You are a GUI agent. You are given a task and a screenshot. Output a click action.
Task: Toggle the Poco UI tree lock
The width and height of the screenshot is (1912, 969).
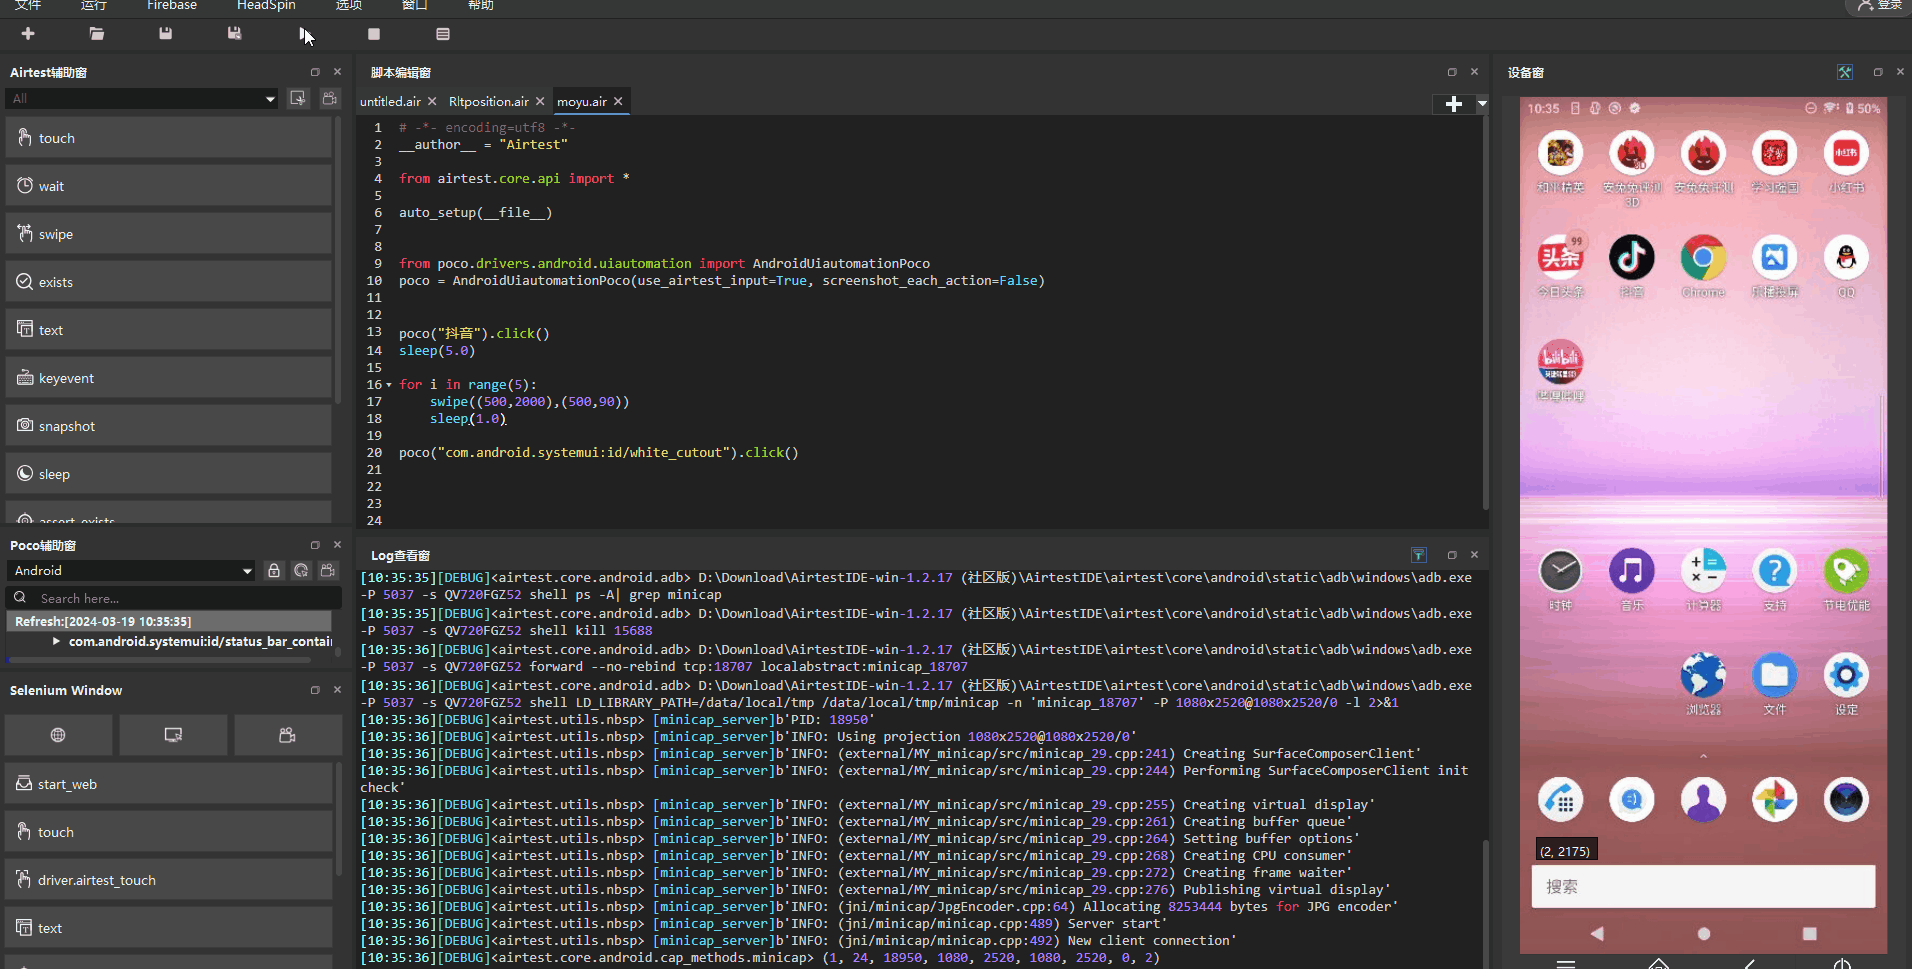pyautogui.click(x=274, y=570)
